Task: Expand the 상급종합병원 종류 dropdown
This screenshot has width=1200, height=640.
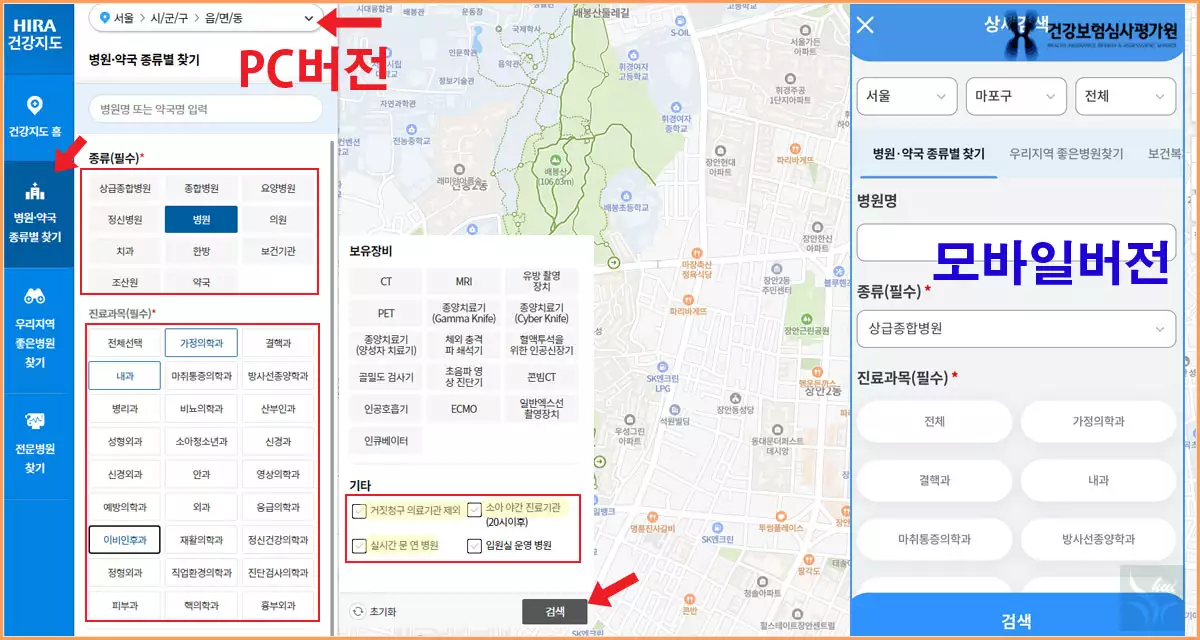Action: pos(1016,330)
